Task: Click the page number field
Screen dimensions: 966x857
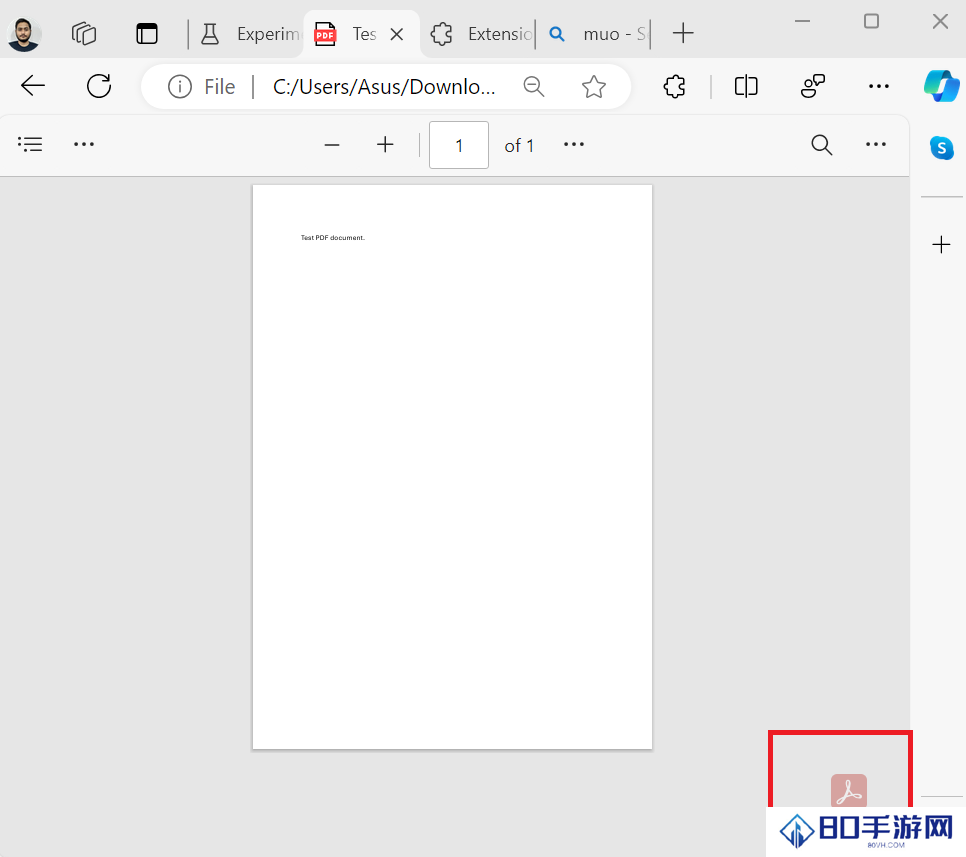Action: [x=459, y=145]
